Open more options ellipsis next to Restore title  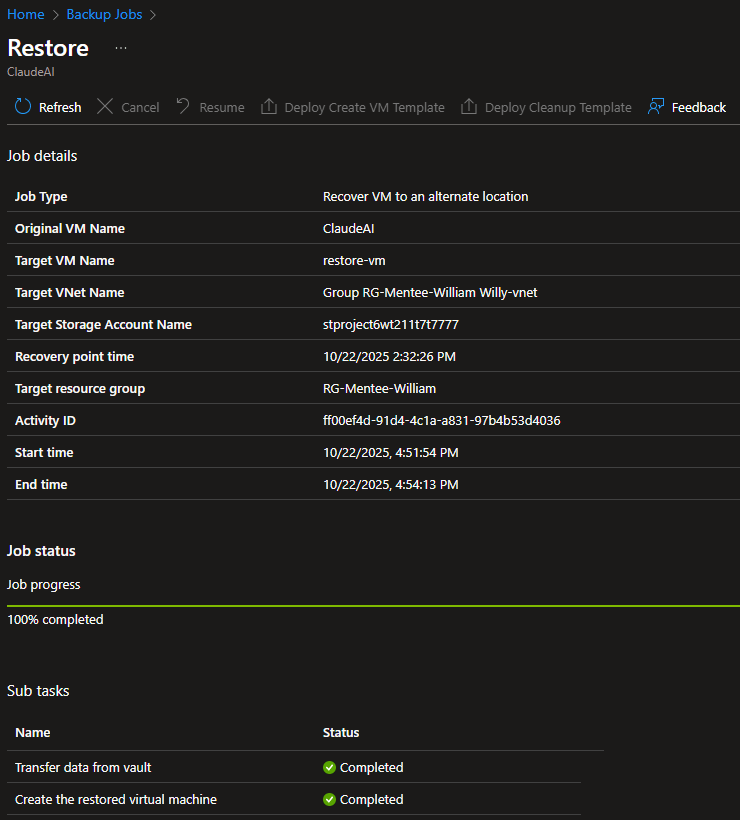121,48
